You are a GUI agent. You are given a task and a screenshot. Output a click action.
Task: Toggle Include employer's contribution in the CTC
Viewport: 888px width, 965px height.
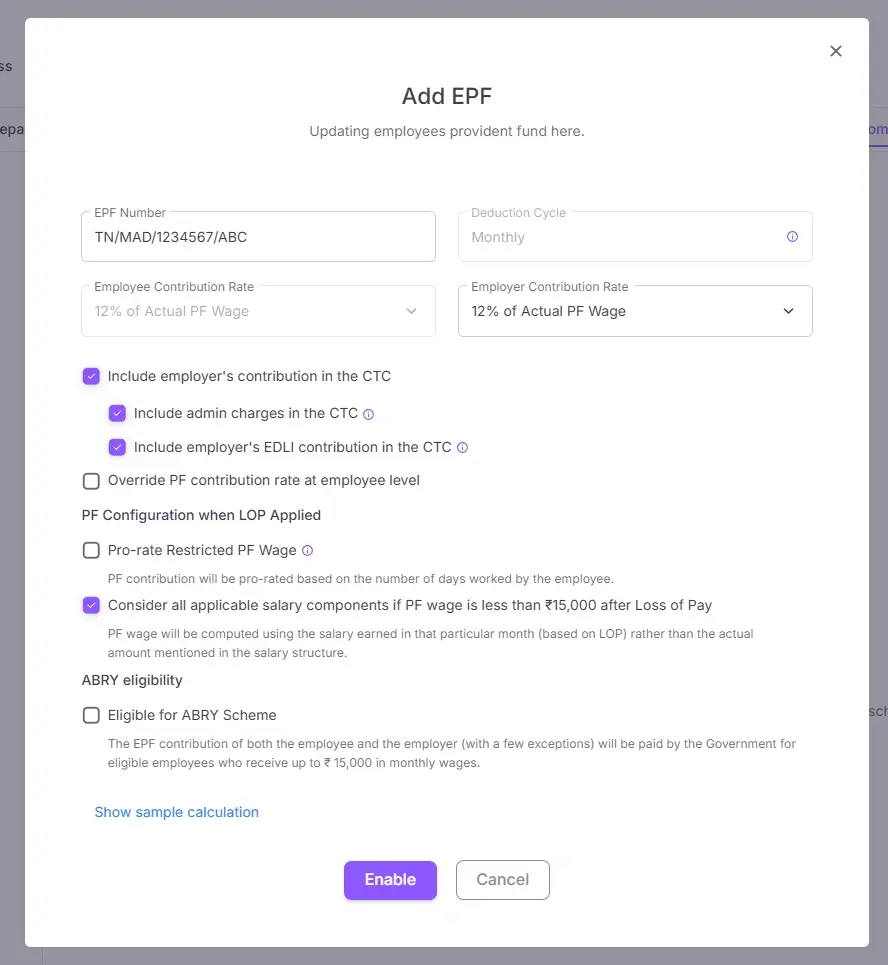91,376
